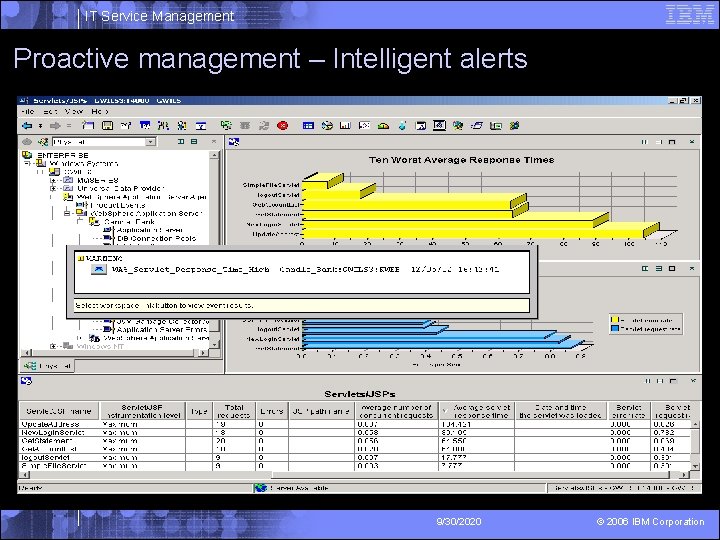Select Windows NT tree item
This screenshot has width=720, height=540.
(100, 346)
